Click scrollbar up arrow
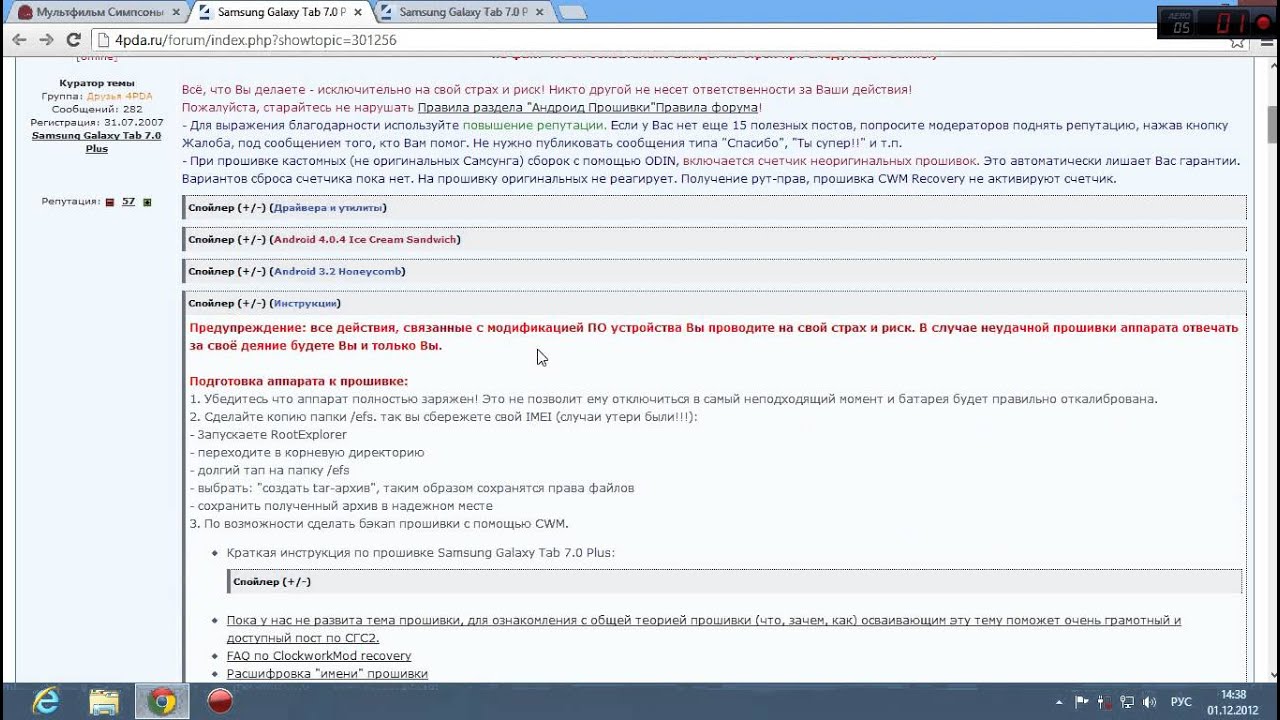The width and height of the screenshot is (1280, 720). click(x=1271, y=65)
